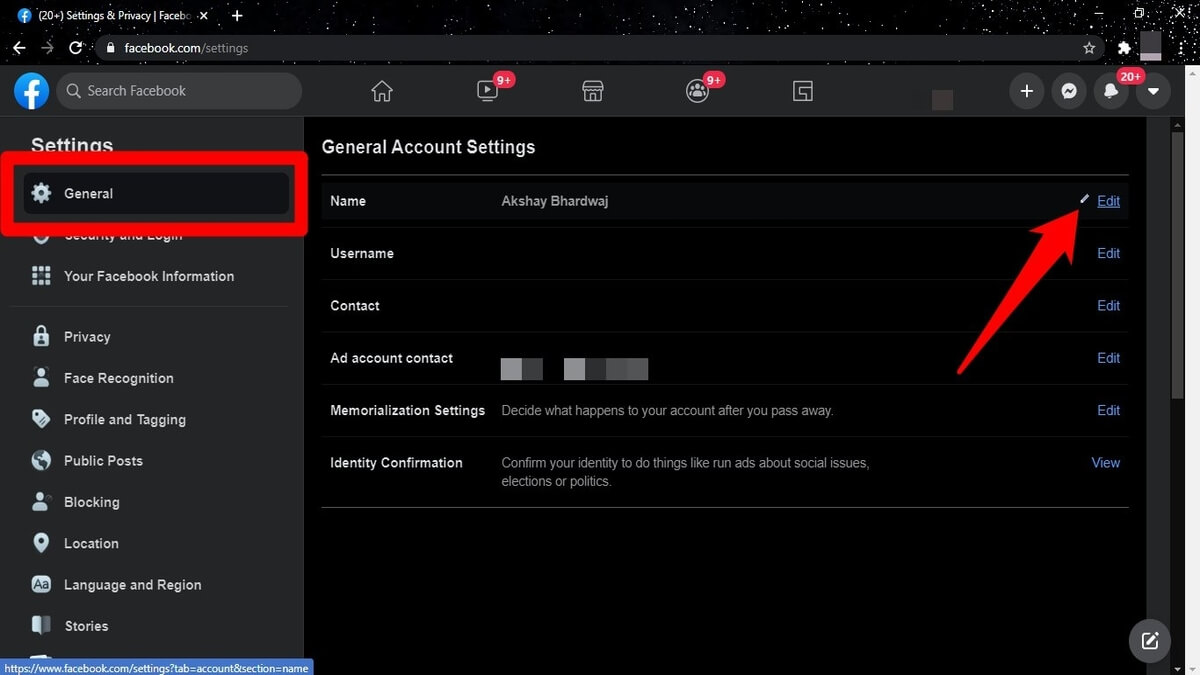The height and width of the screenshot is (675, 1200).
Task: Click the Facebook logo icon
Action: click(x=32, y=91)
